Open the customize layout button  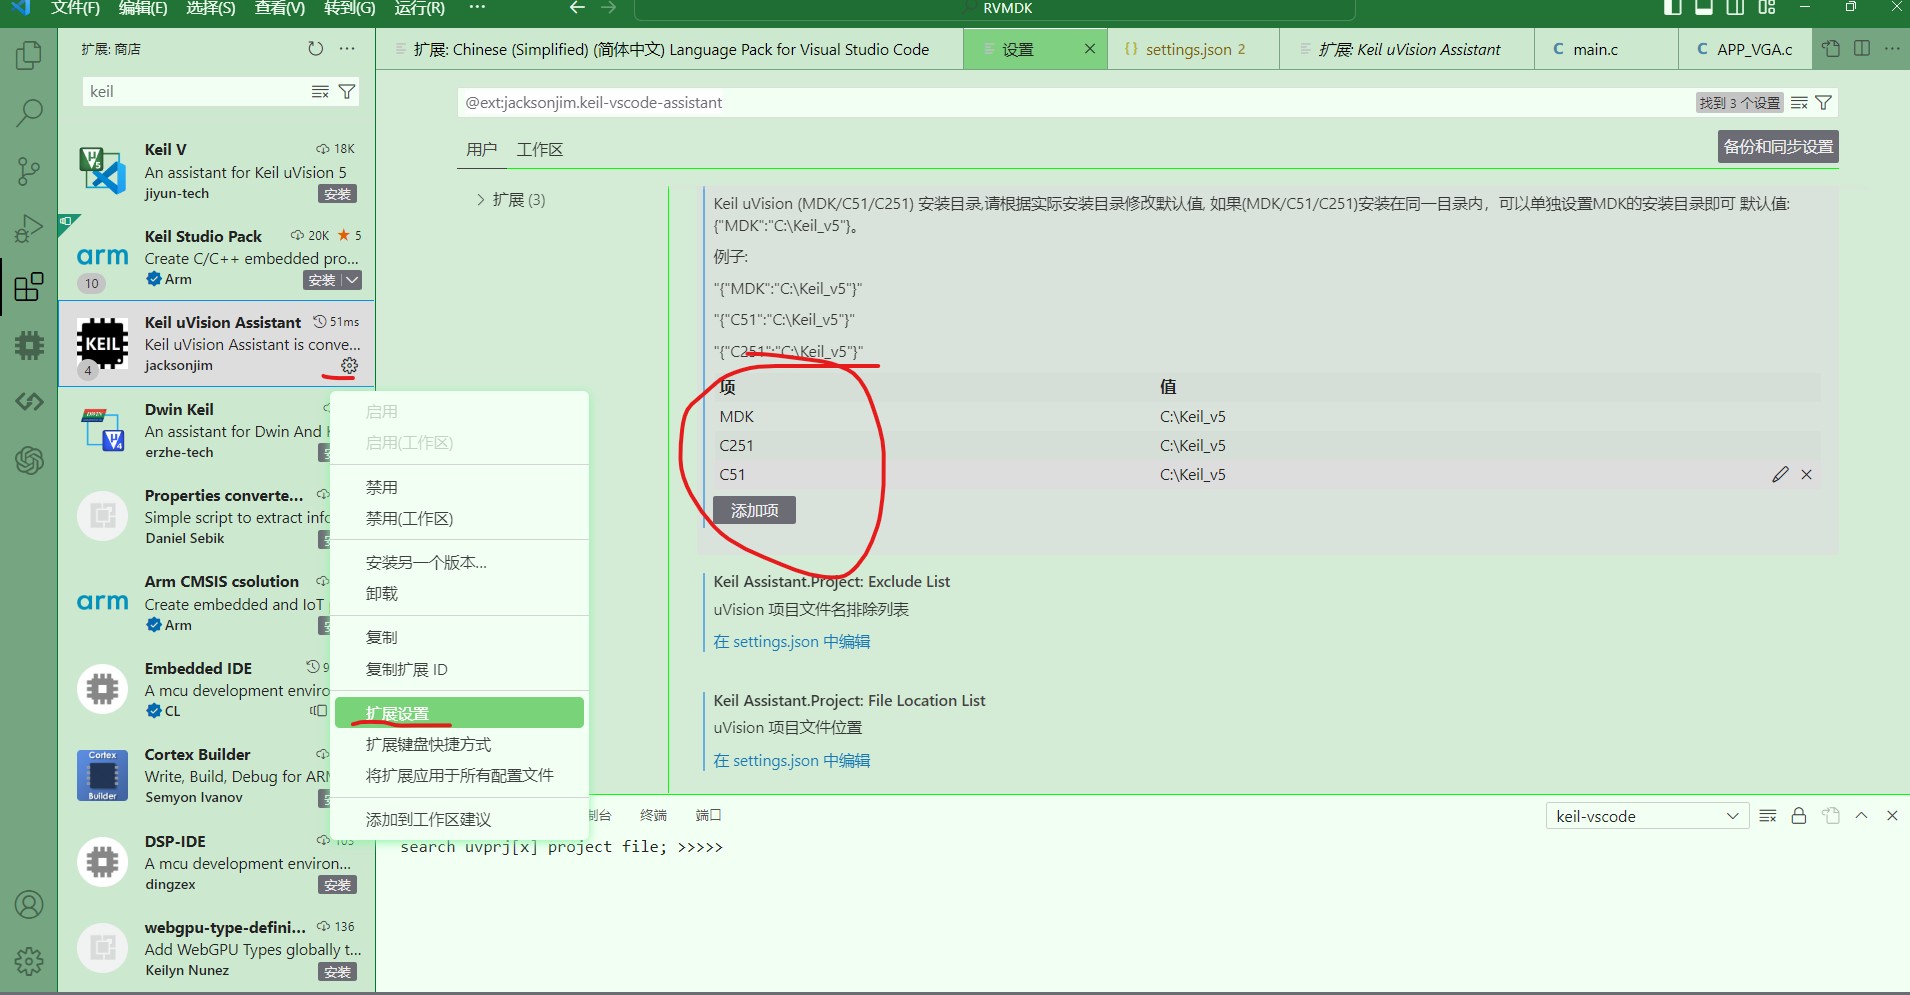1767,8
